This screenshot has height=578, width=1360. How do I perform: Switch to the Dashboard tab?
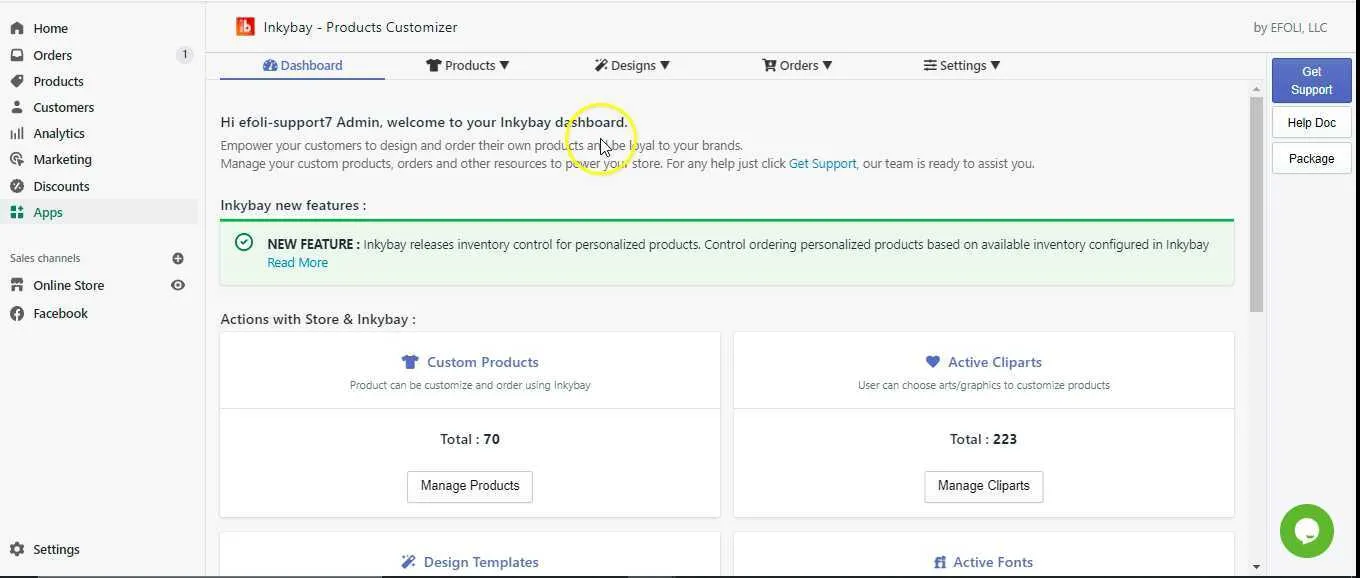click(x=302, y=65)
